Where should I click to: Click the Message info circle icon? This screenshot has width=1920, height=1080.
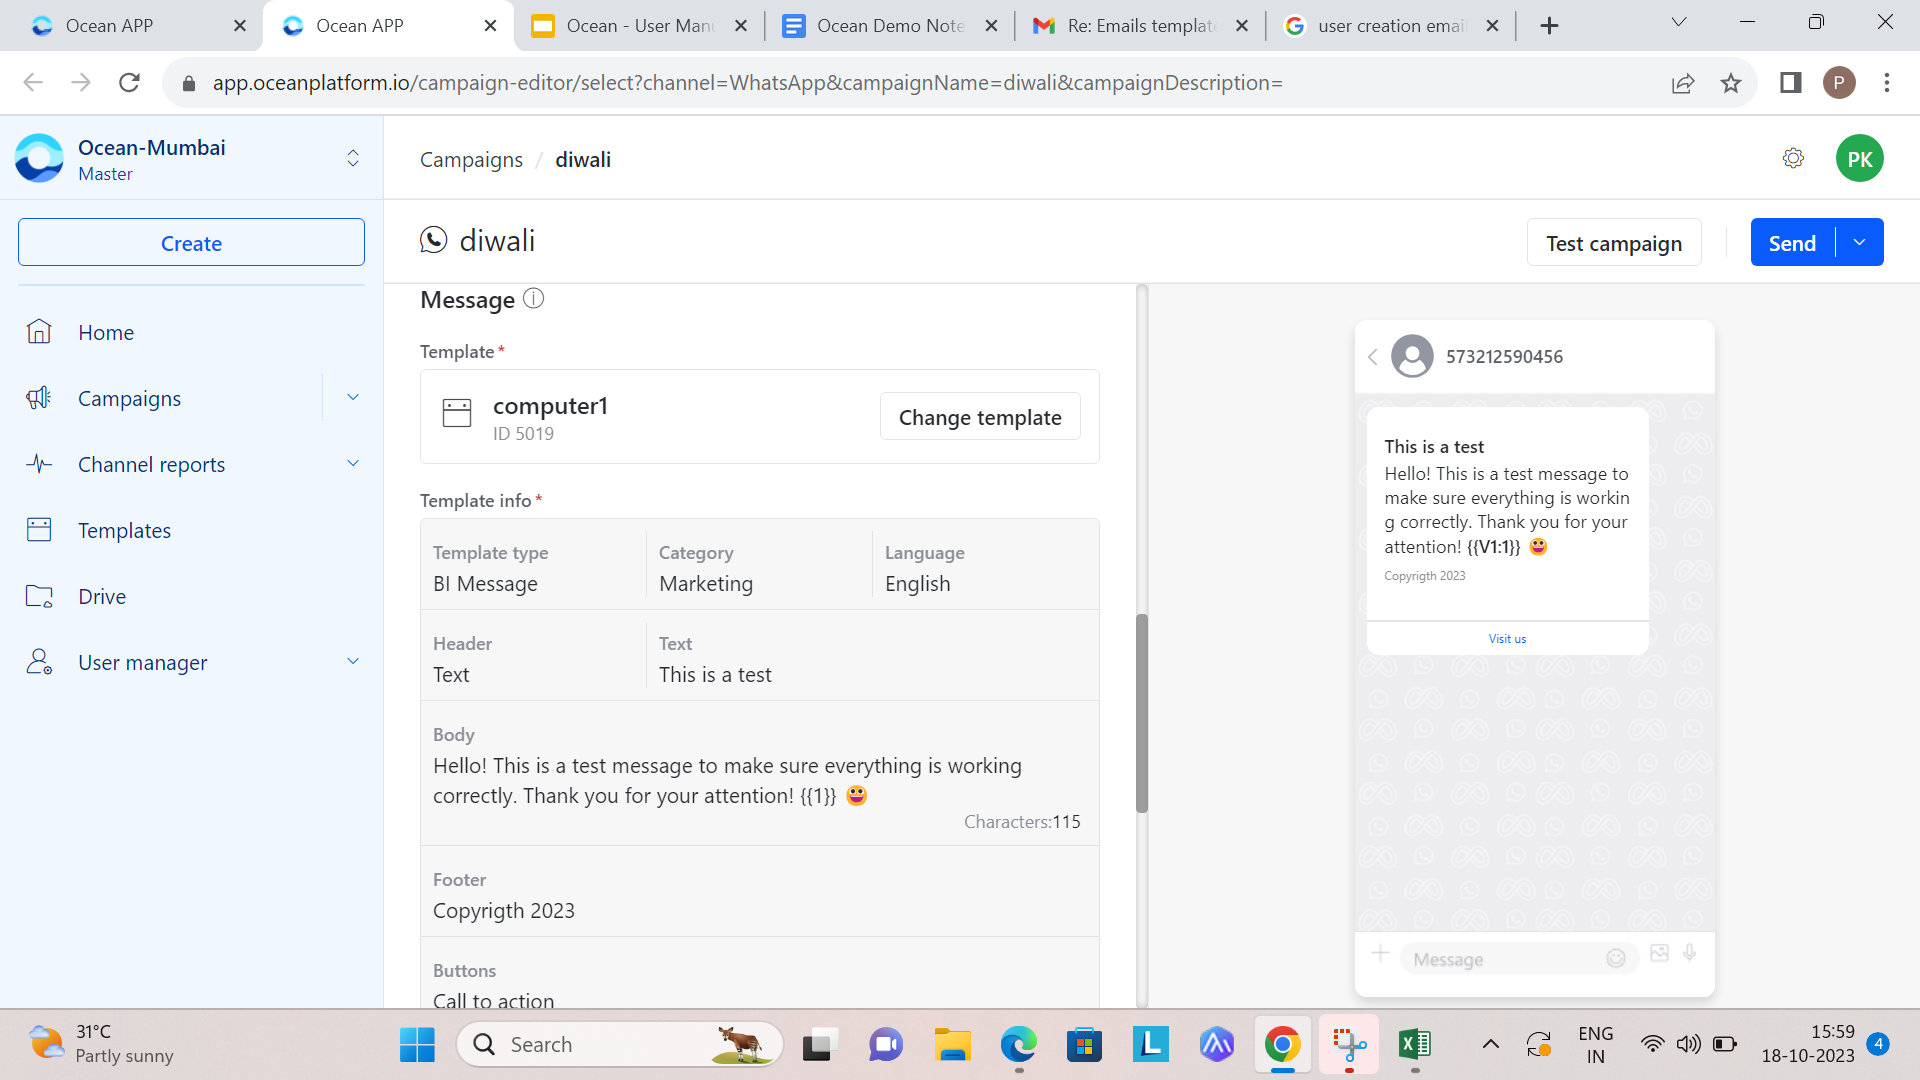pos(534,298)
